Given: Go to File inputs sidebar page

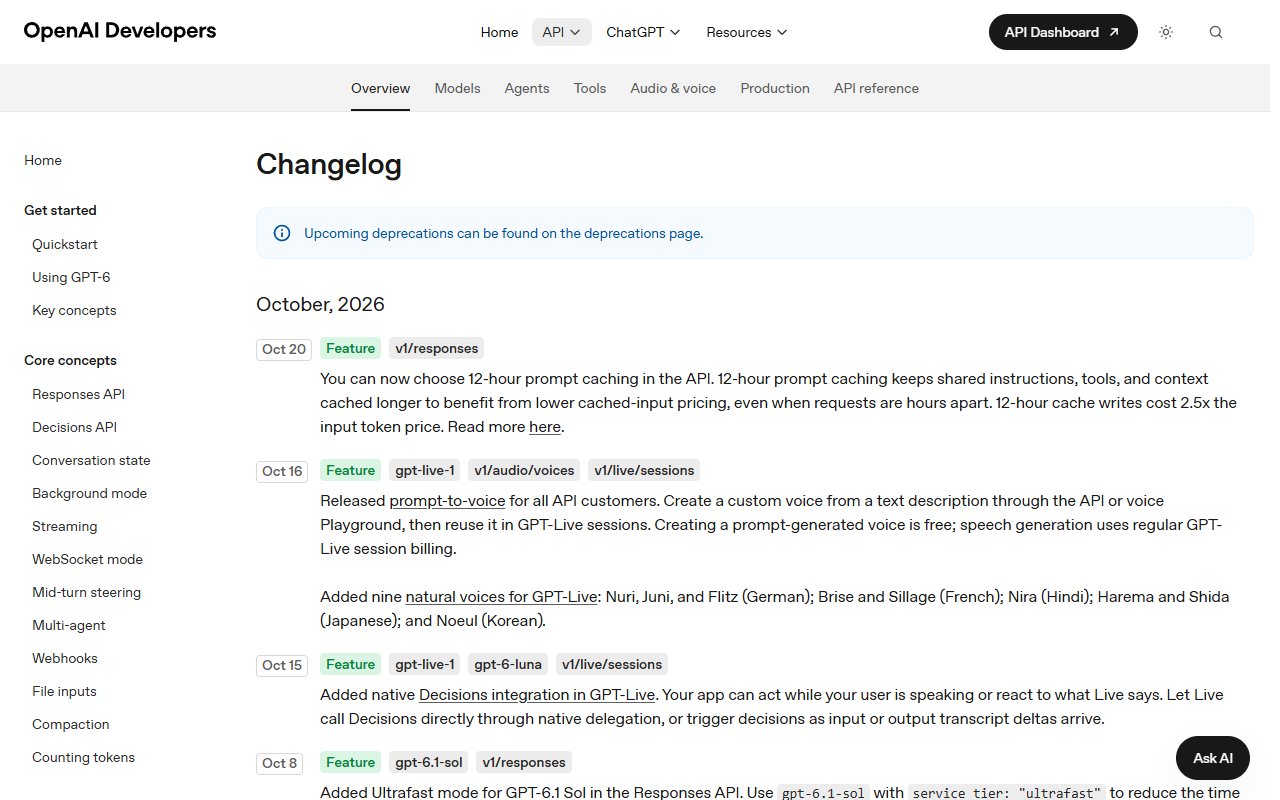Looking at the screenshot, I should click(64, 691).
